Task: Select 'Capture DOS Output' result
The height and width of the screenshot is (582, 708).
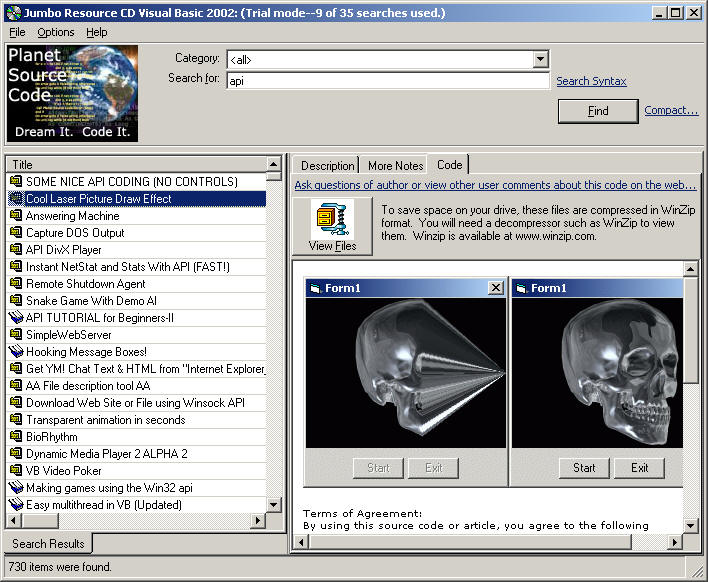Action: coord(136,233)
